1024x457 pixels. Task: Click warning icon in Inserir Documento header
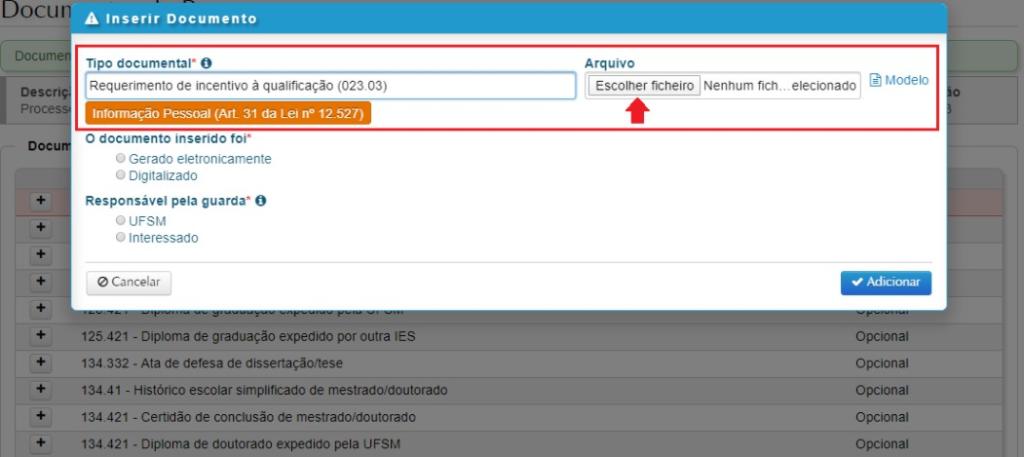91,19
